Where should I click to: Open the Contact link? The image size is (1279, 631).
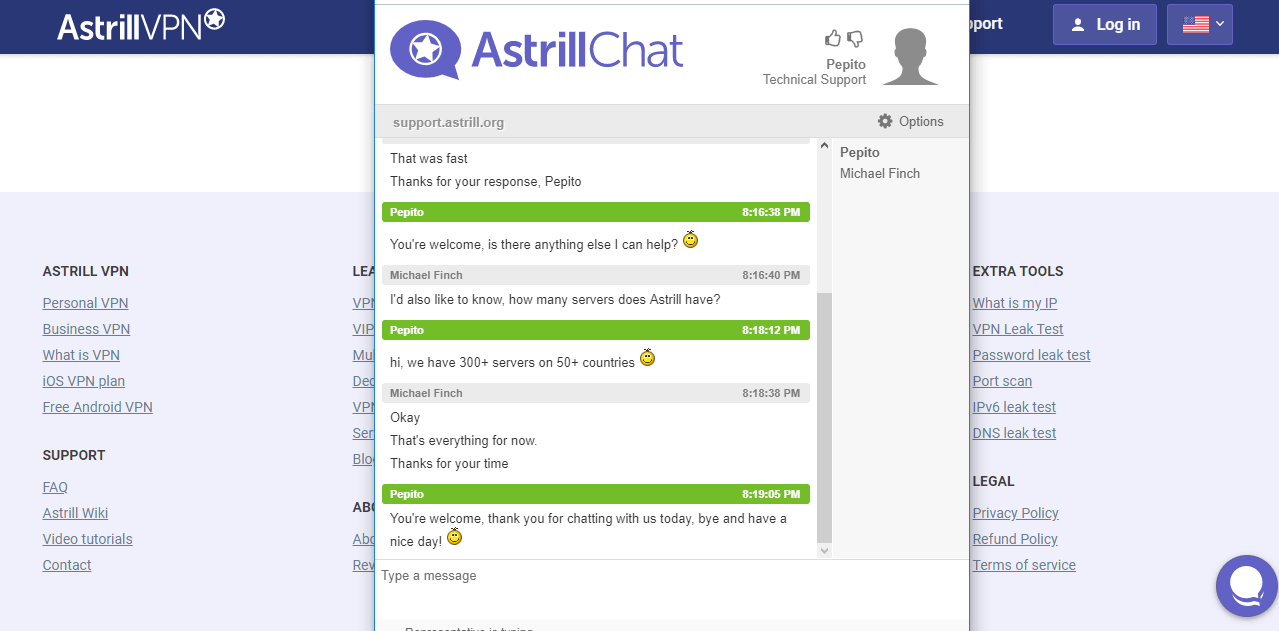coord(67,565)
